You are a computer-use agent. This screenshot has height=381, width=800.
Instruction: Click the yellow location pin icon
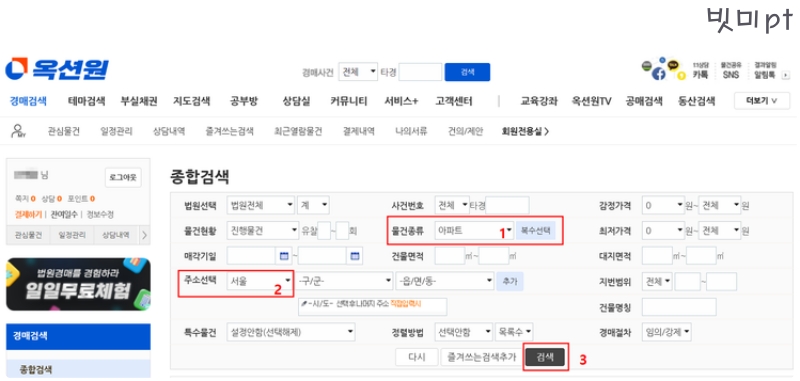(681, 76)
